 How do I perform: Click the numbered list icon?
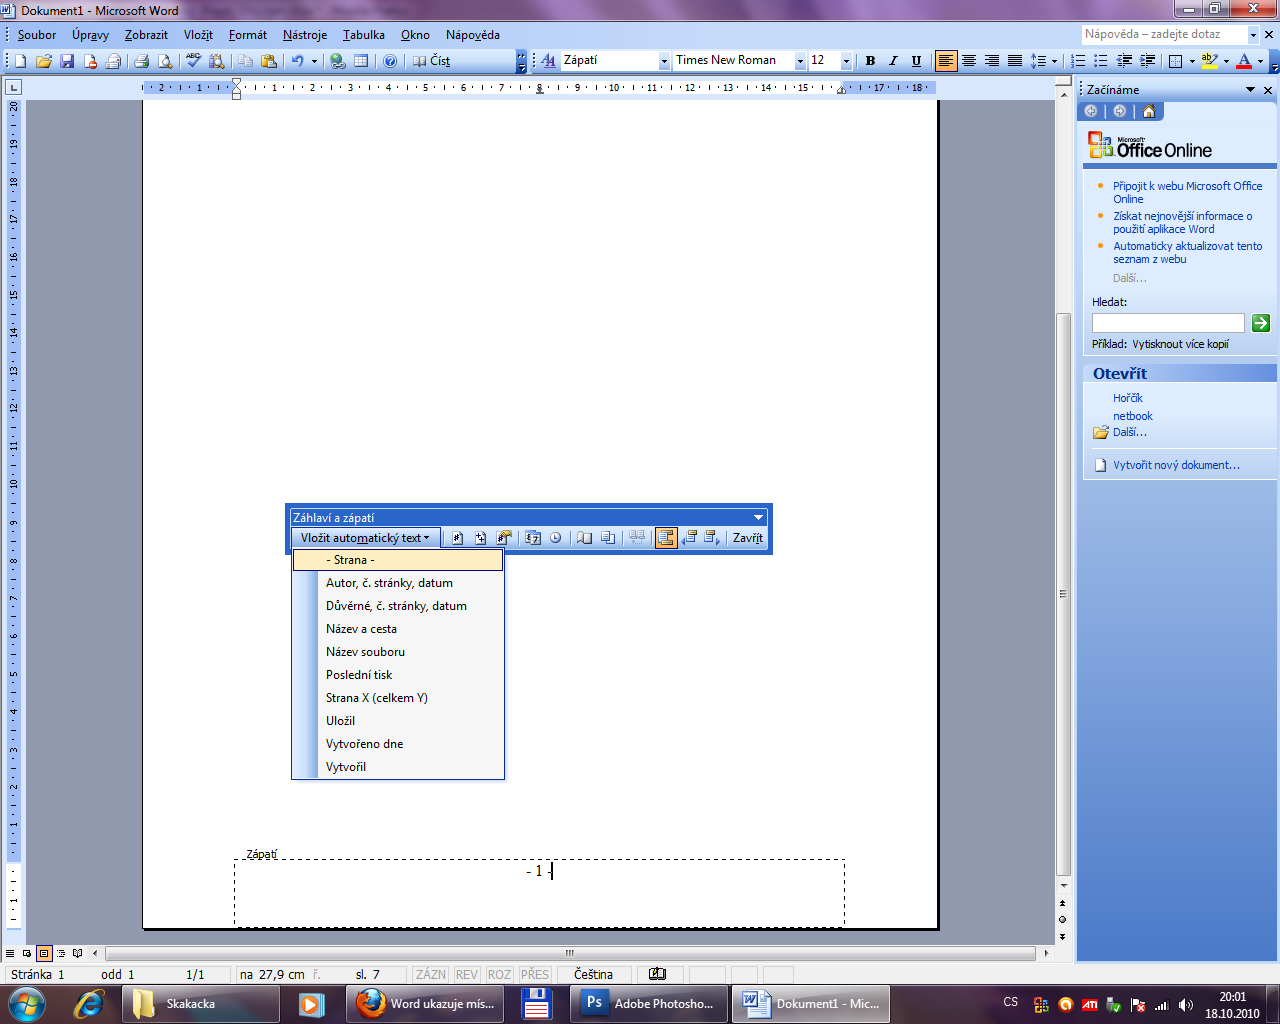click(1078, 61)
